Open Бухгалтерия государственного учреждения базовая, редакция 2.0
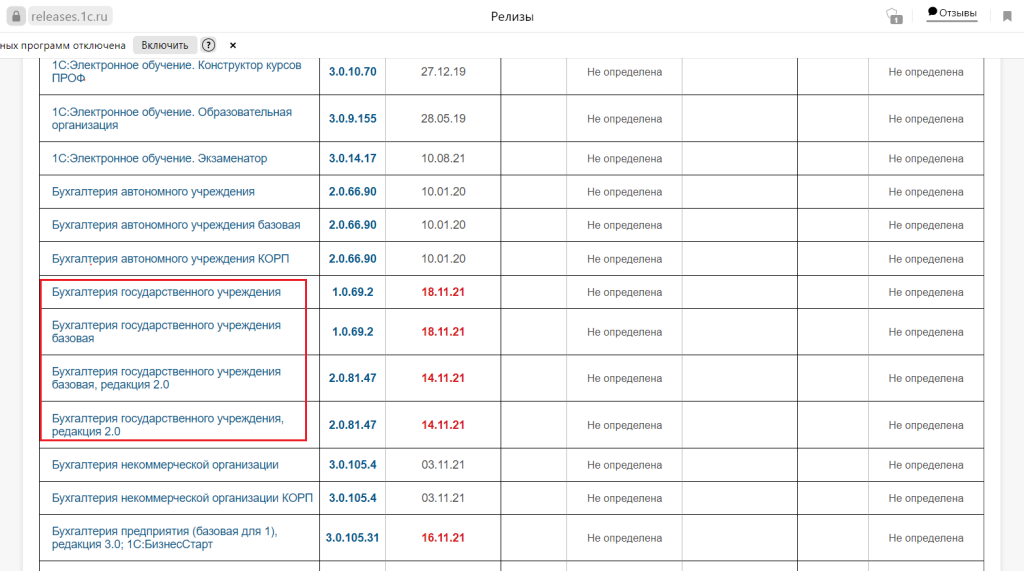The image size is (1024, 571). tap(166, 378)
